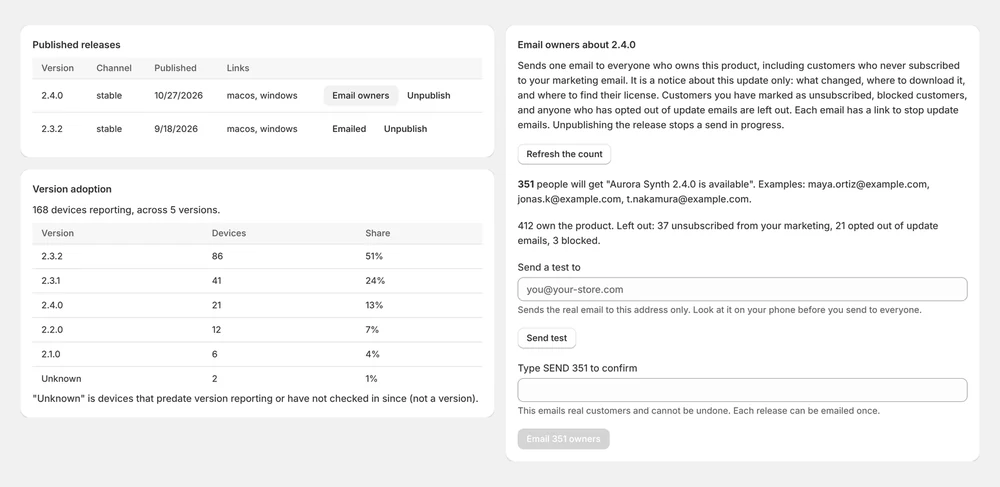
Task: Click the Share column header
Action: 378,233
